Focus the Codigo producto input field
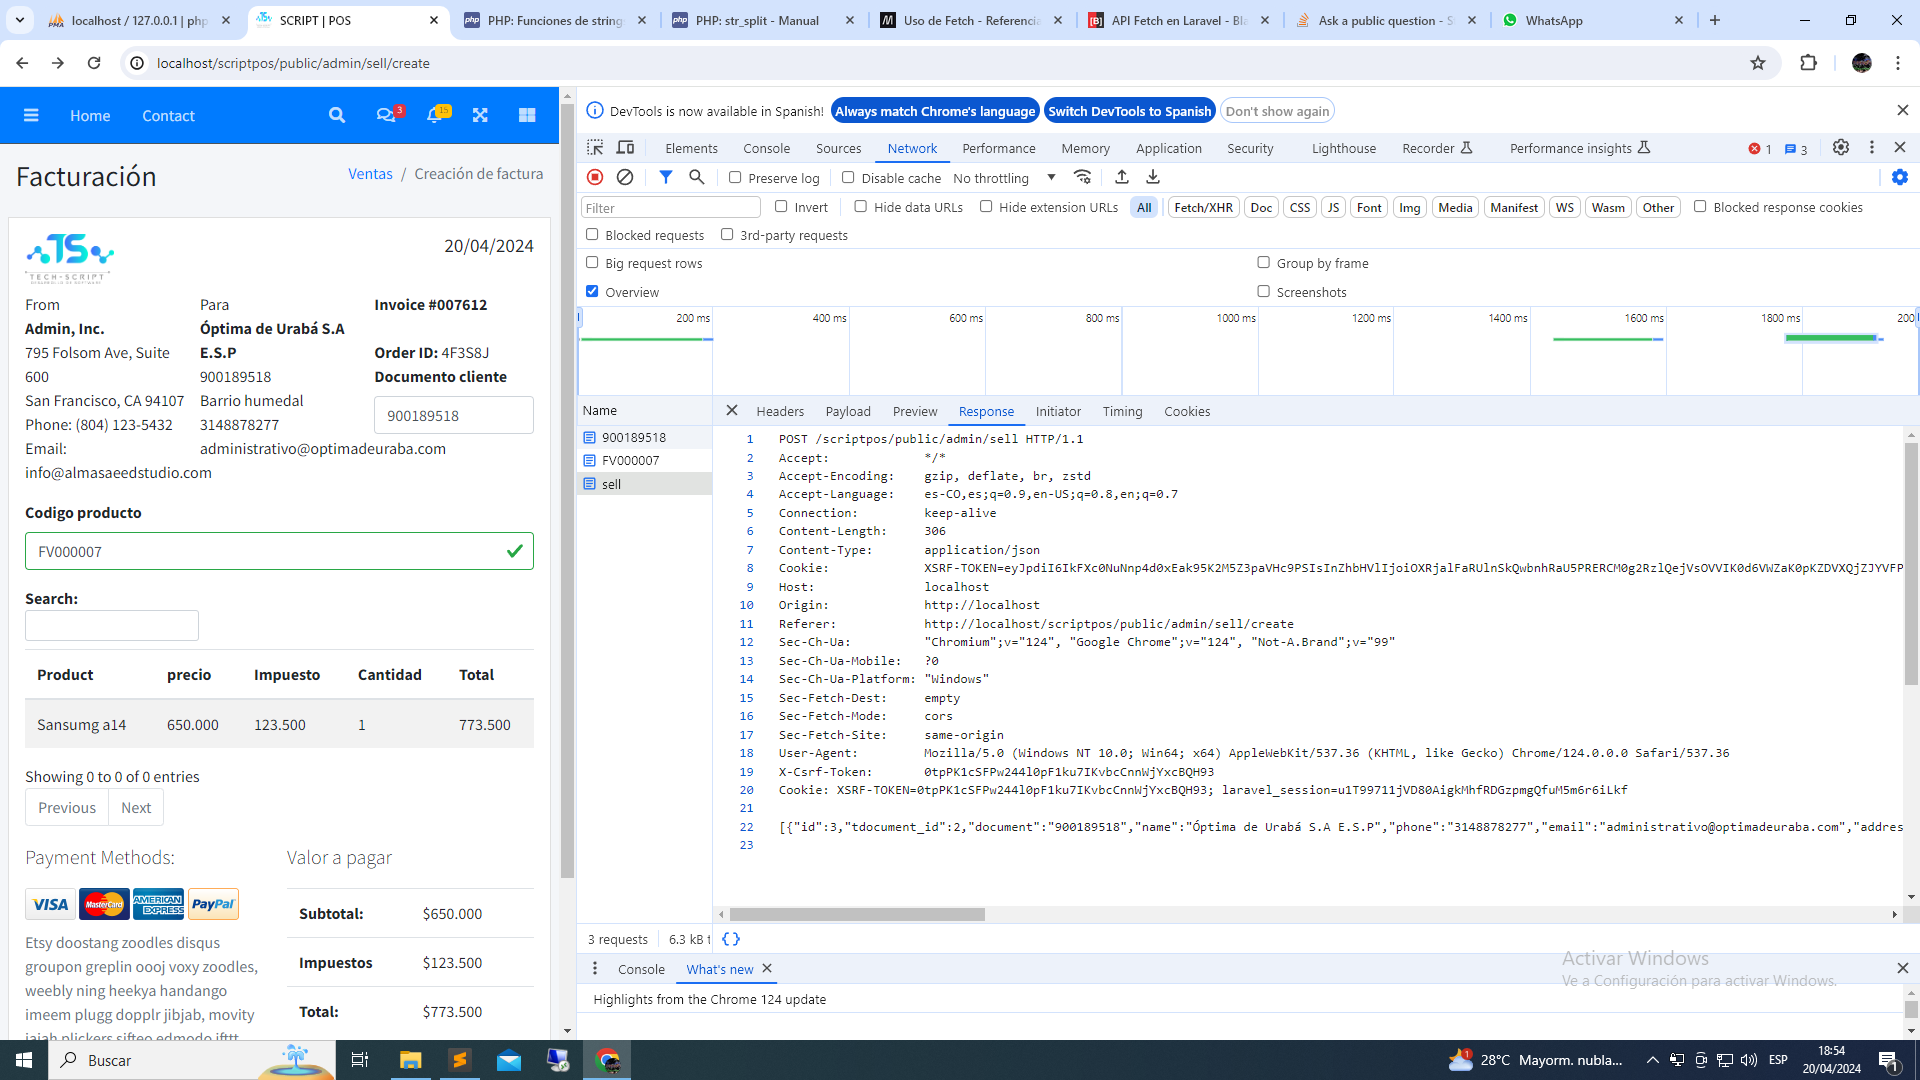 point(279,551)
